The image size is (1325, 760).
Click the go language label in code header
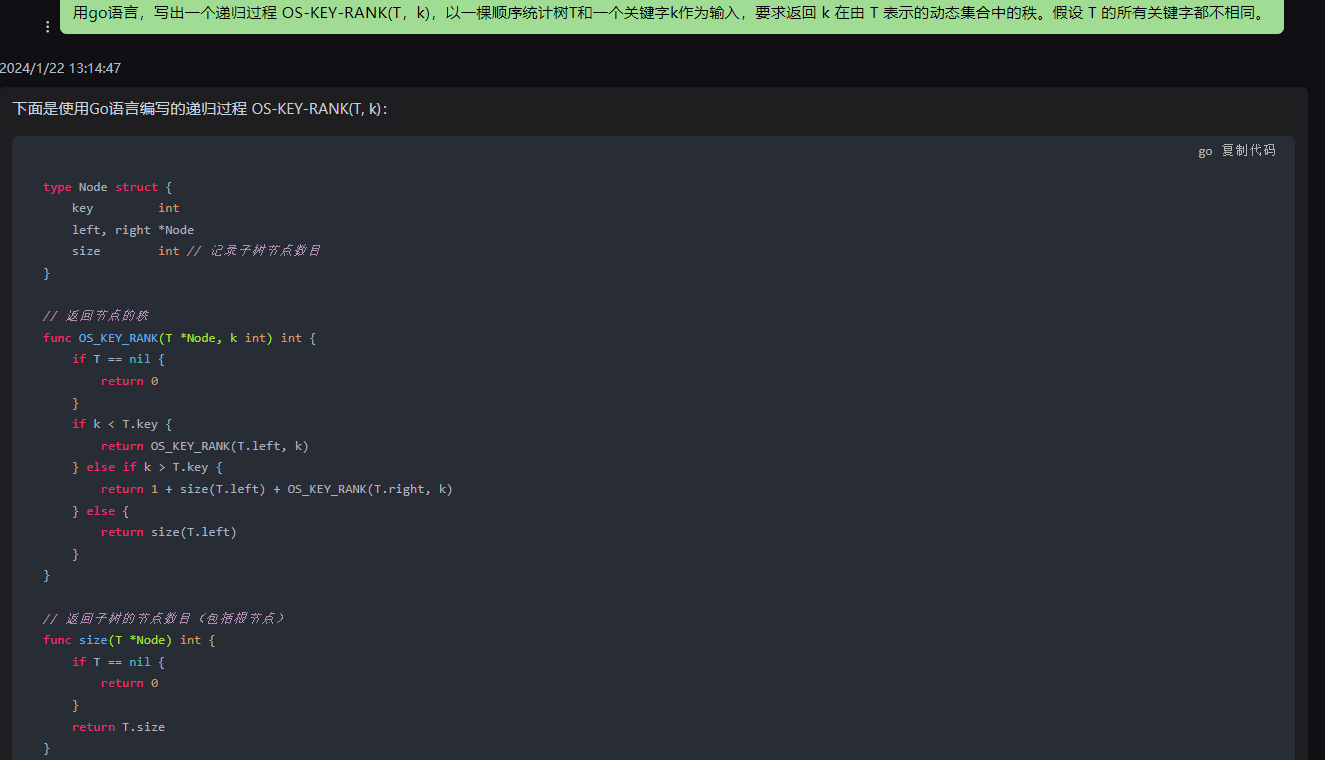coord(1205,151)
